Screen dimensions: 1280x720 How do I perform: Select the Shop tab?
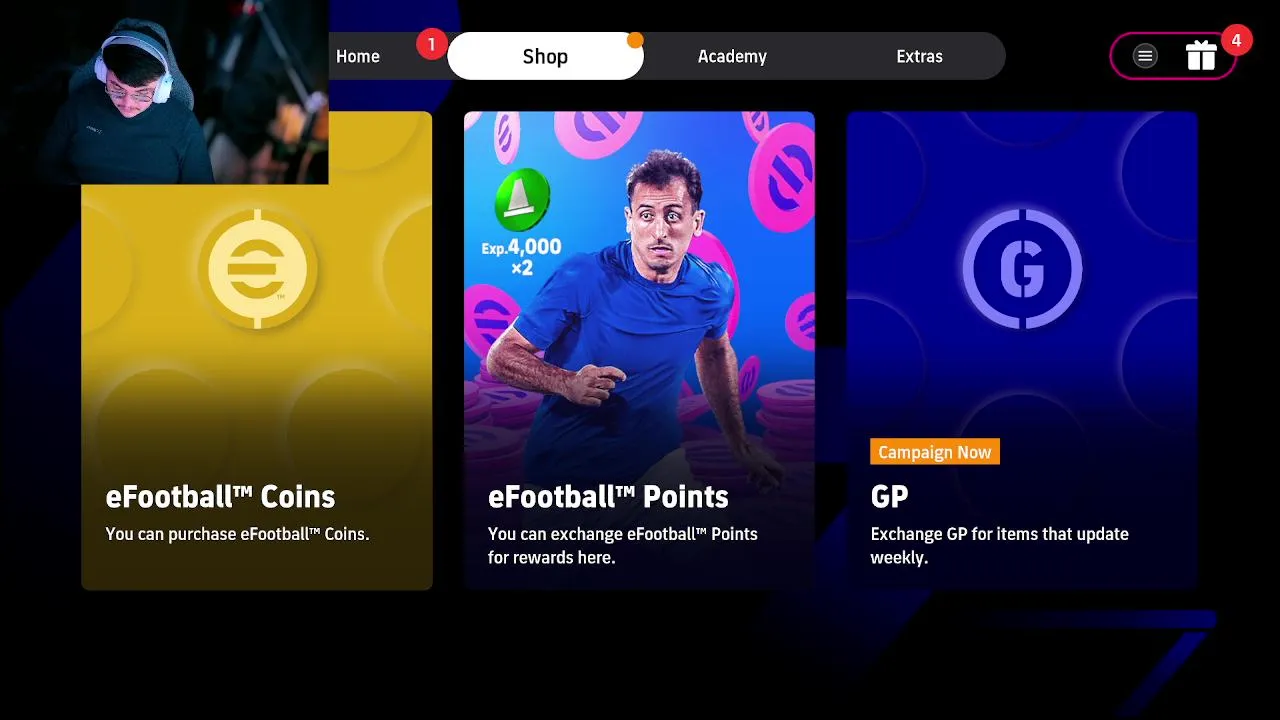[545, 56]
